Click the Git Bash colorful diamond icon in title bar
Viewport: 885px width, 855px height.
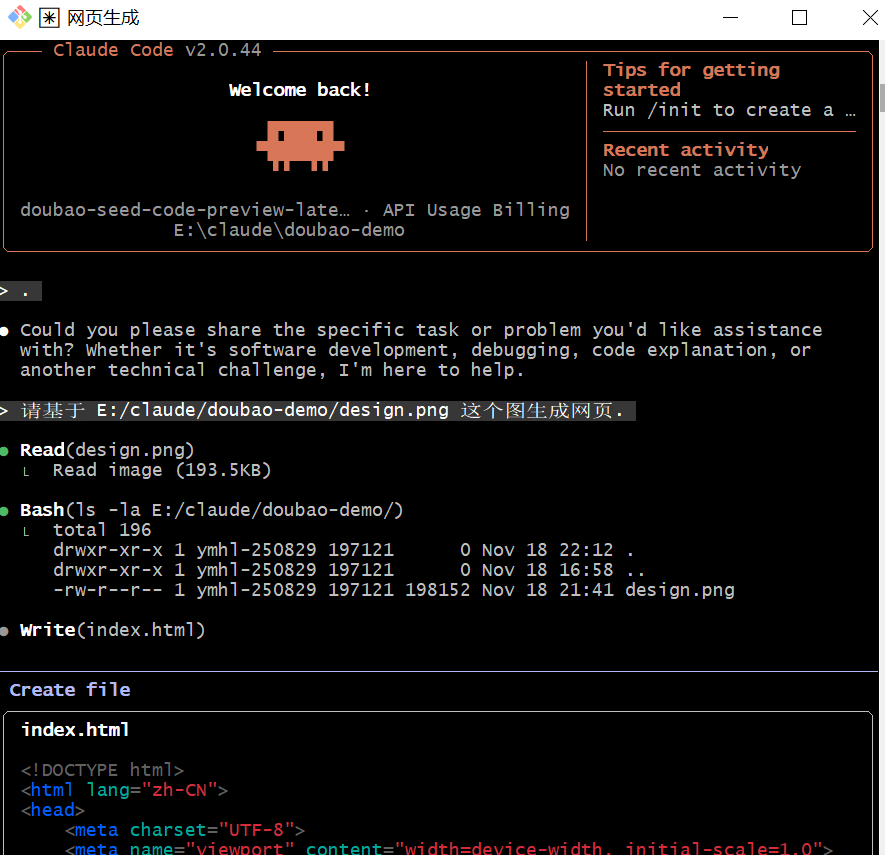pos(20,17)
